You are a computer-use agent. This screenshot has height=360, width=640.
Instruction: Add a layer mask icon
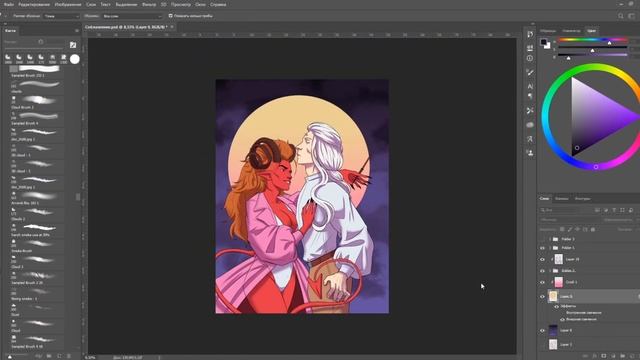pyautogui.click(x=604, y=356)
